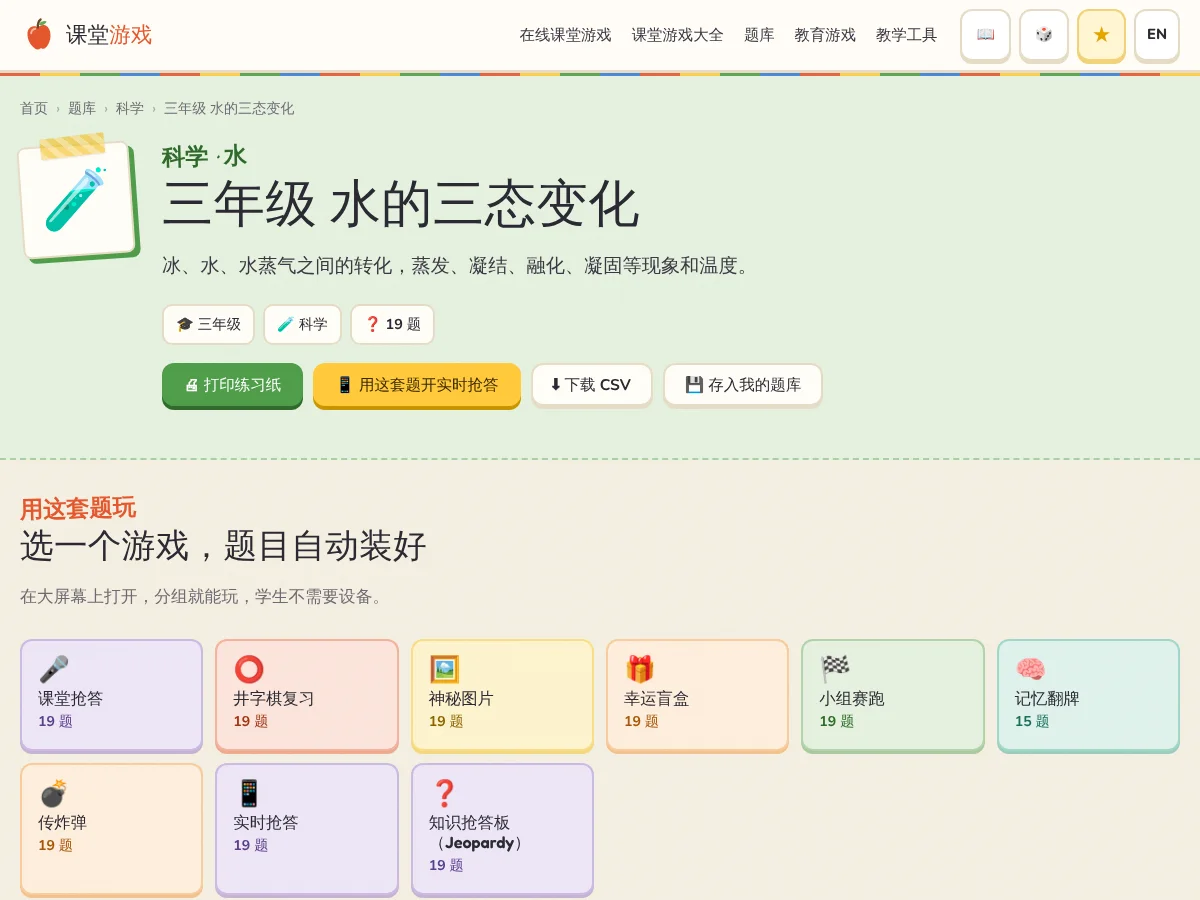Open 课堂游戏大全 in the top navigation
This screenshot has width=1200, height=900.
click(x=677, y=35)
